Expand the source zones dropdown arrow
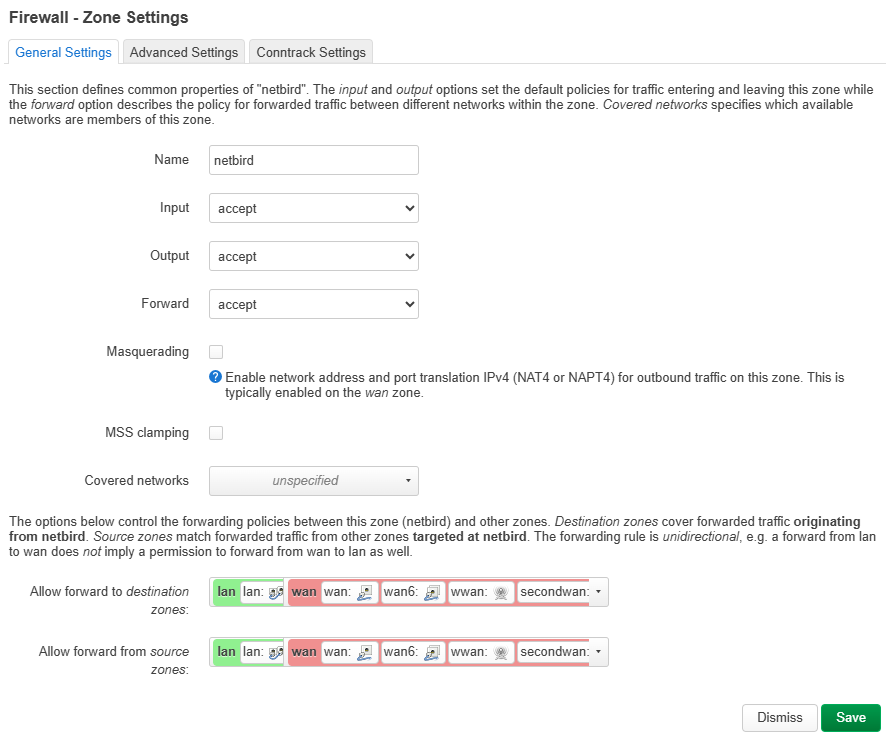The width and height of the screenshot is (891, 744). 598,652
